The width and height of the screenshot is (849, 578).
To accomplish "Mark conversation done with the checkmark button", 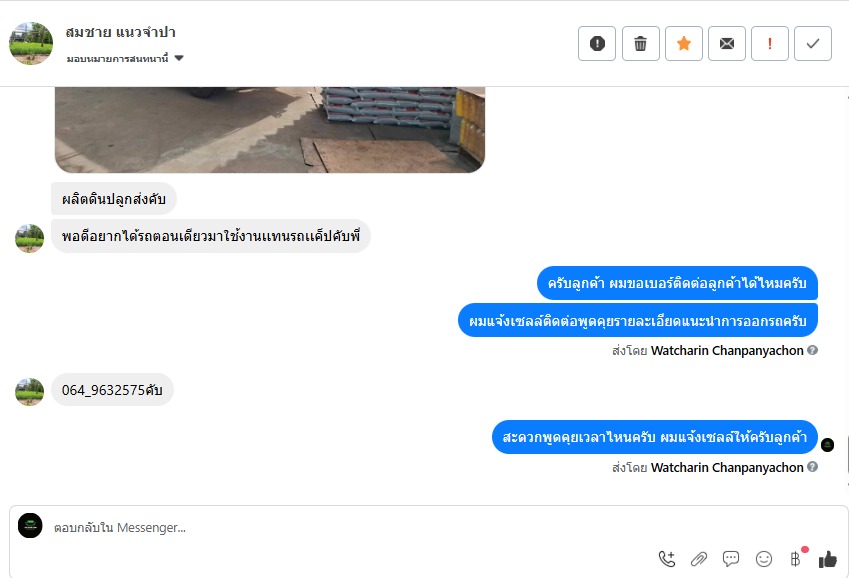I will click(x=813, y=43).
